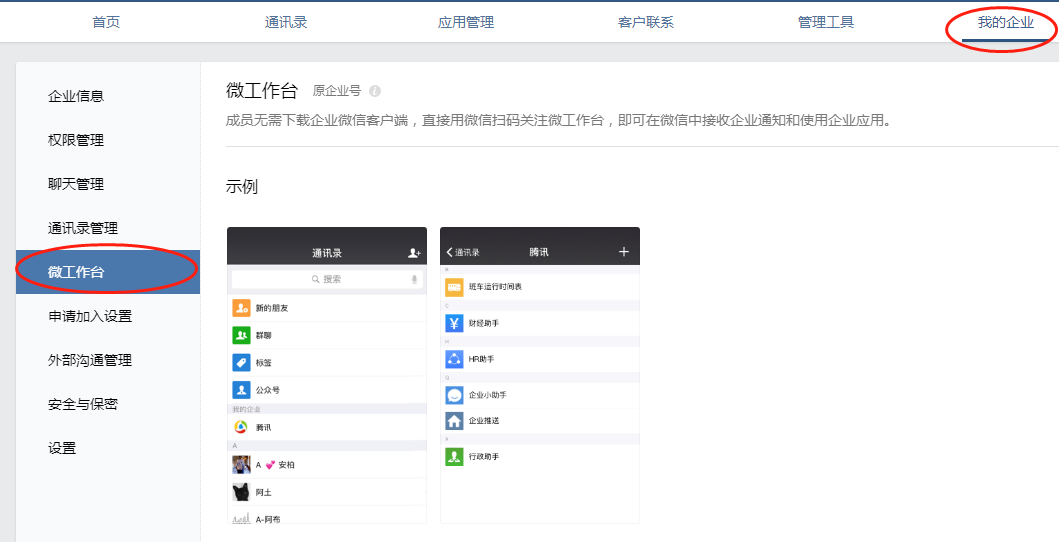Click the orange 新的朋友 icon
Screen dimensions: 1059x542
click(x=241, y=308)
